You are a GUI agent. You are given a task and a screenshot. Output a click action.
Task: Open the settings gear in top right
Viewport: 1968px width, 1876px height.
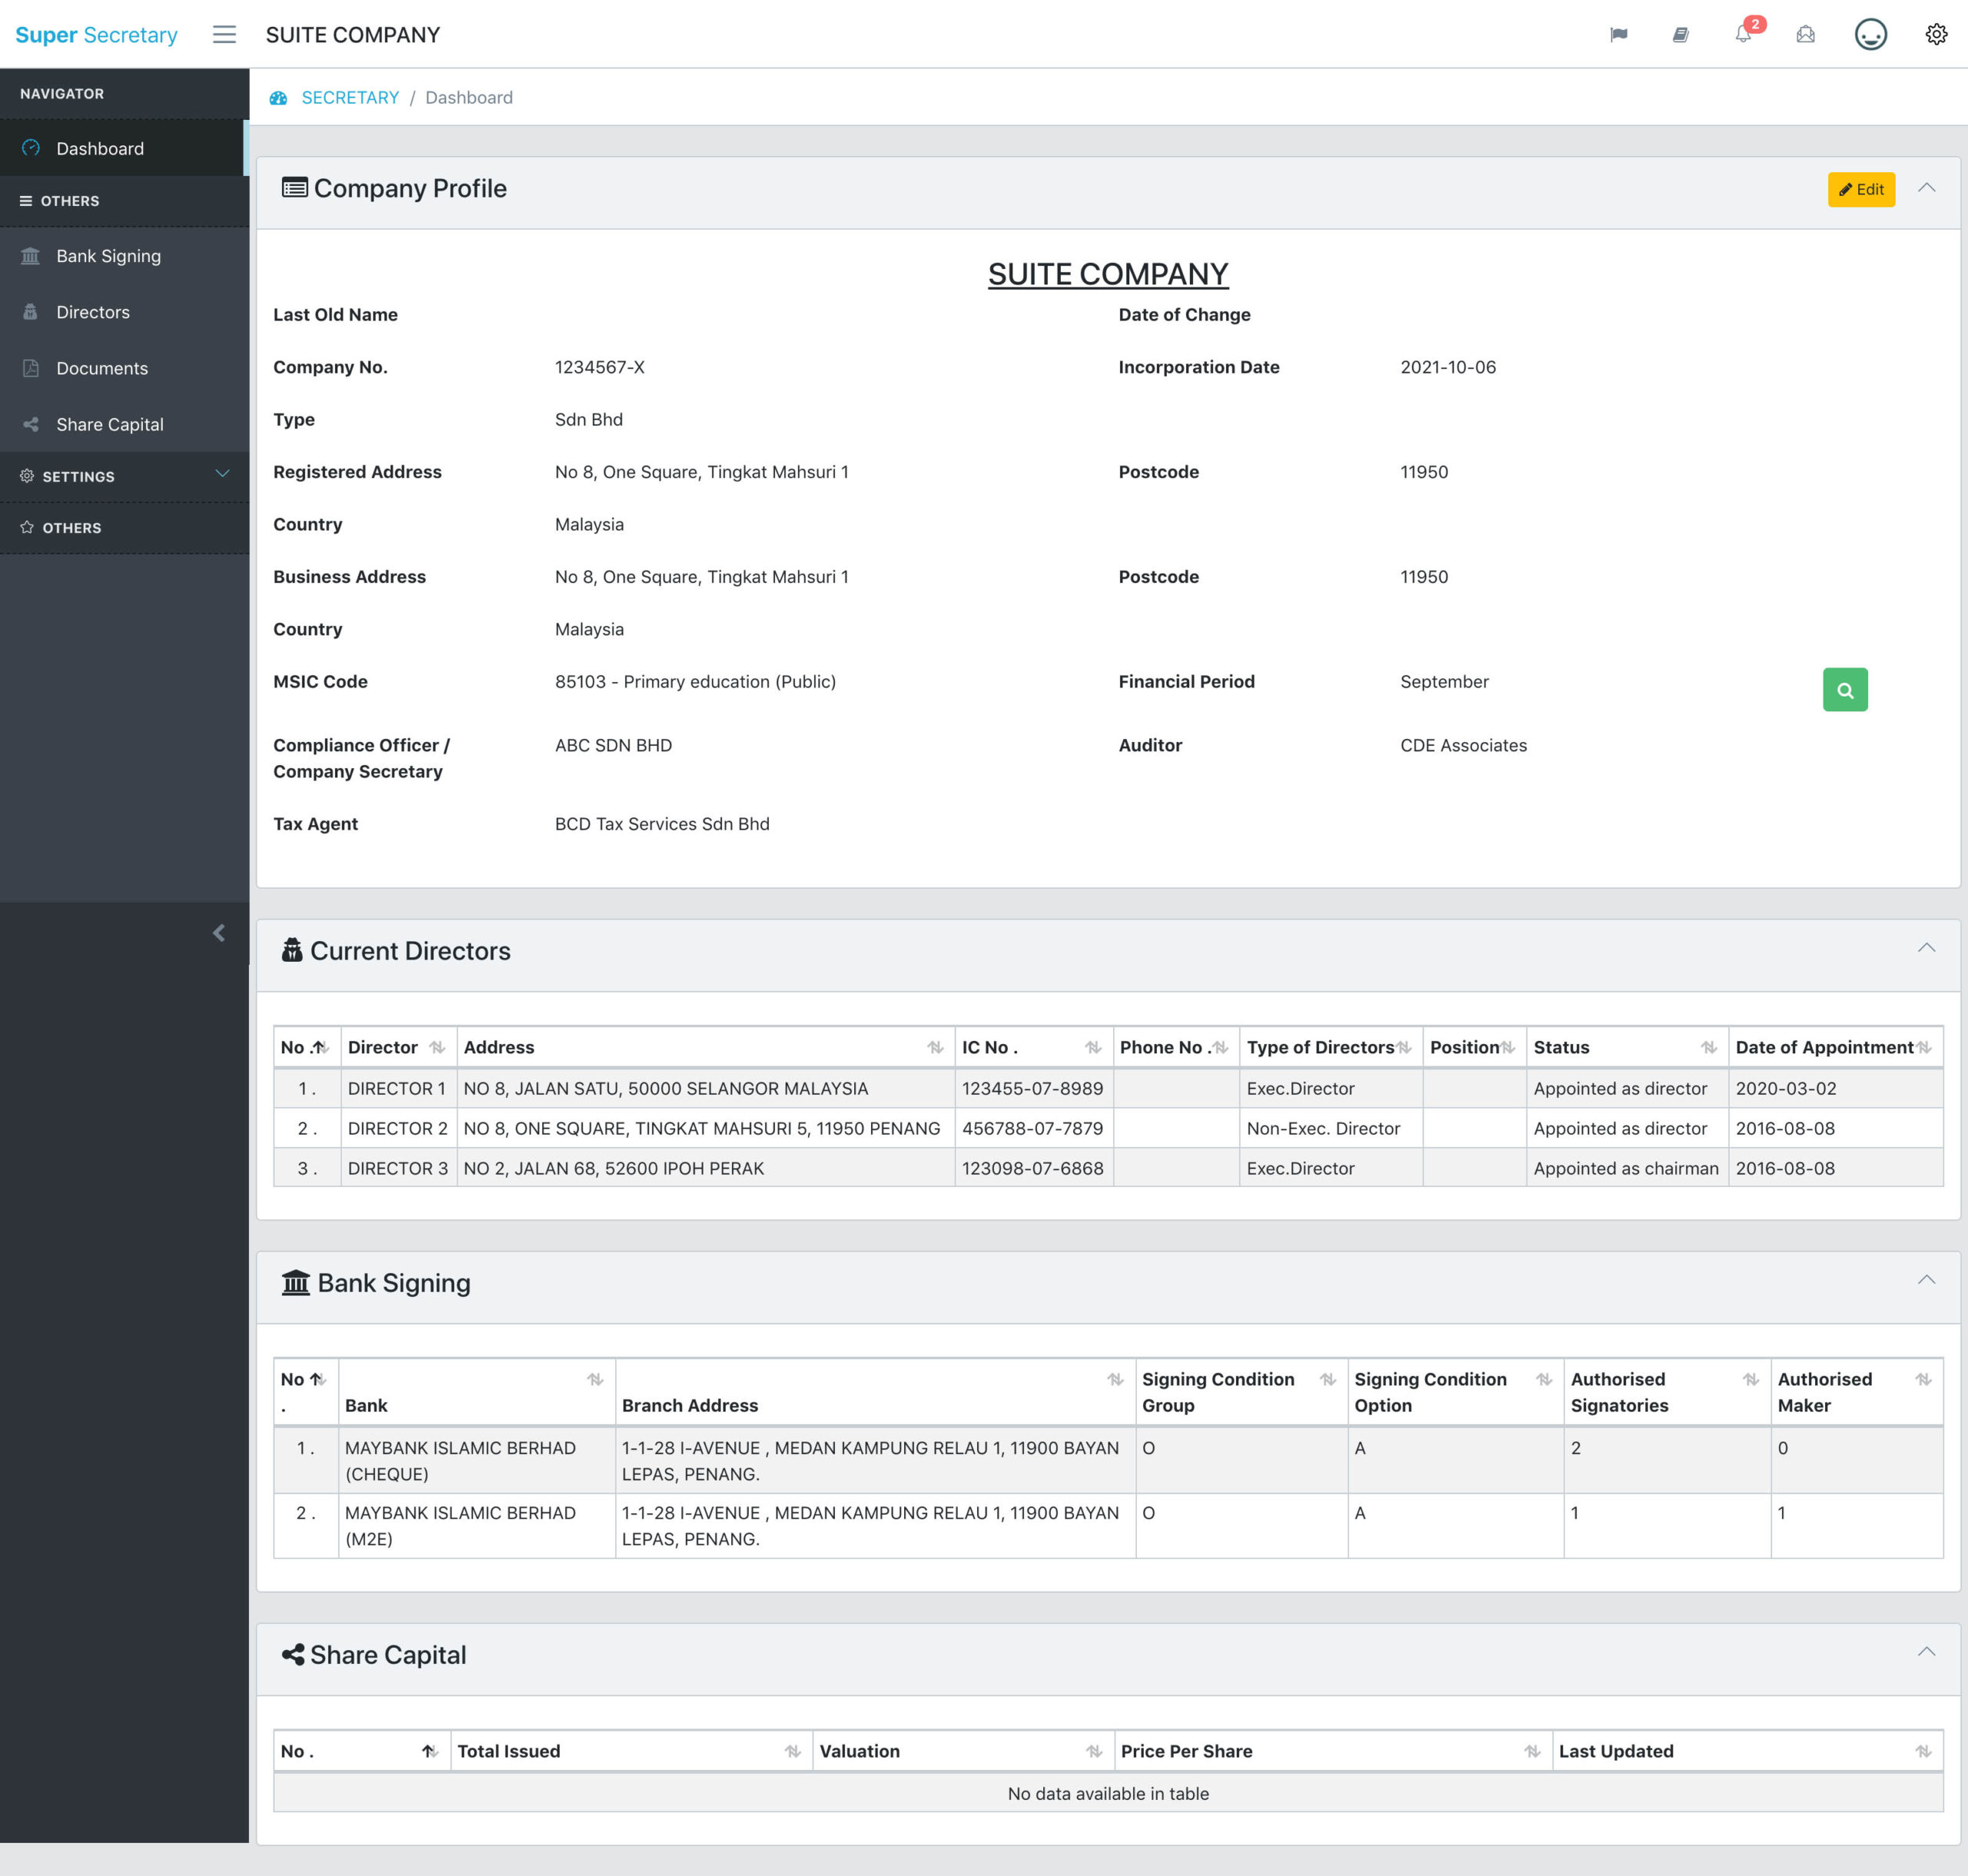1936,34
